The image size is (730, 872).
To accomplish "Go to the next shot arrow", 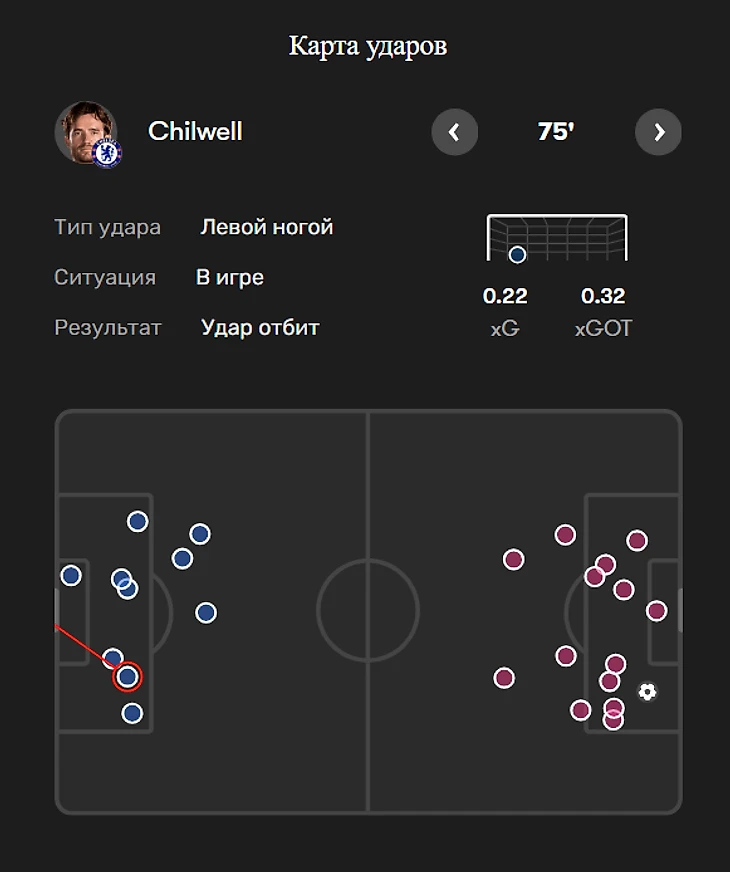I will (x=658, y=132).
